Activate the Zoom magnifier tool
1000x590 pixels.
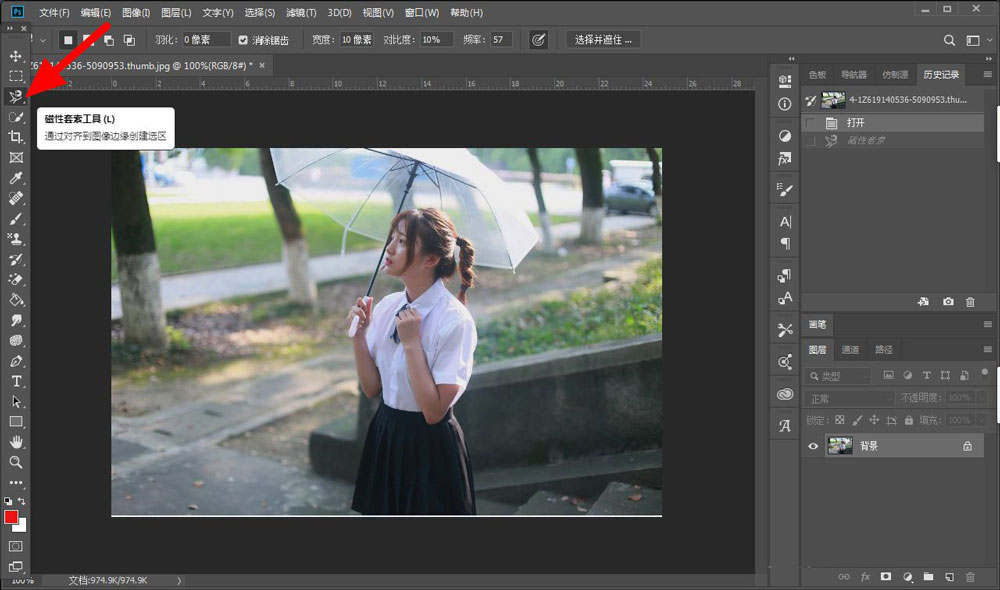16,462
